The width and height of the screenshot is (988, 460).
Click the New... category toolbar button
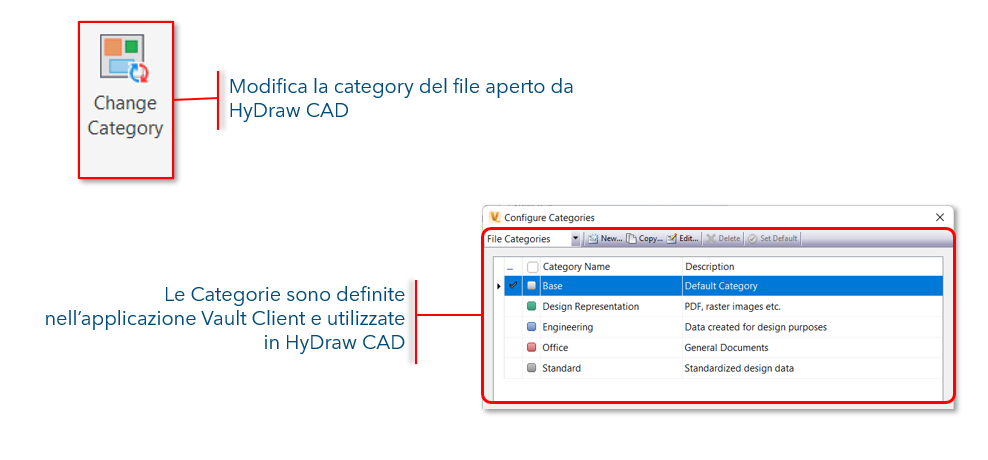point(605,239)
